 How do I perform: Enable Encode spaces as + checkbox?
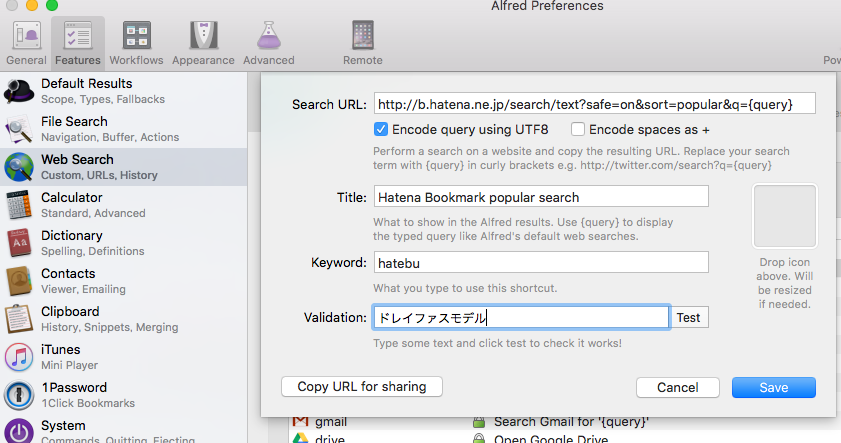pos(578,129)
